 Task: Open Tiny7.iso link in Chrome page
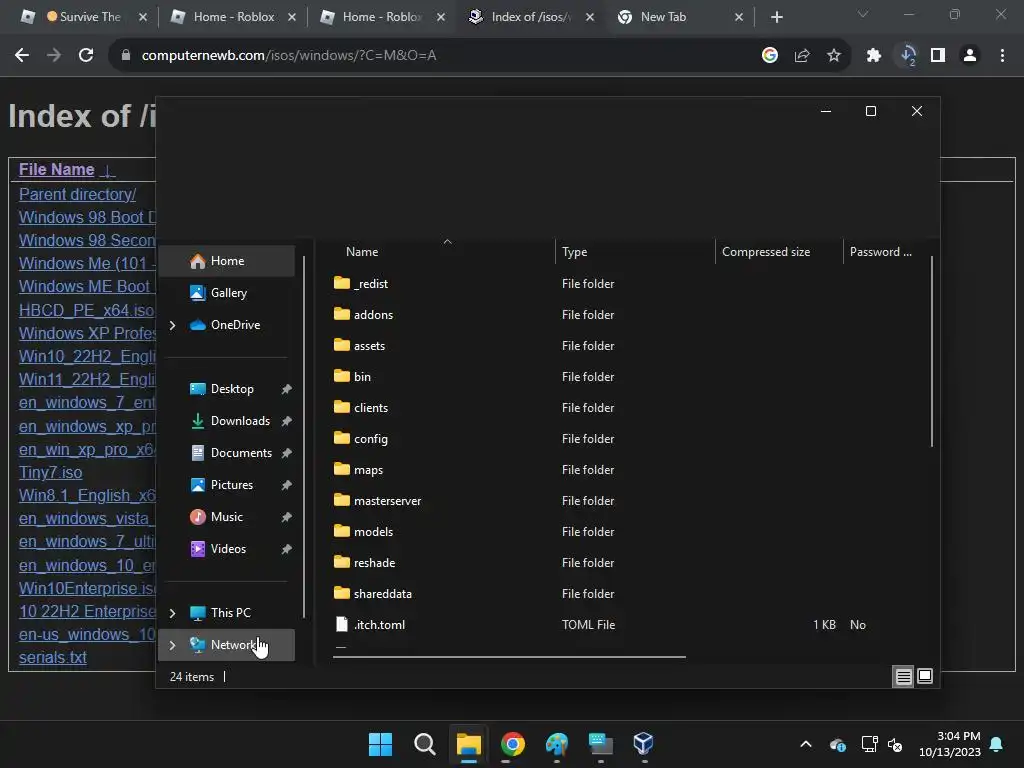[x=50, y=472]
